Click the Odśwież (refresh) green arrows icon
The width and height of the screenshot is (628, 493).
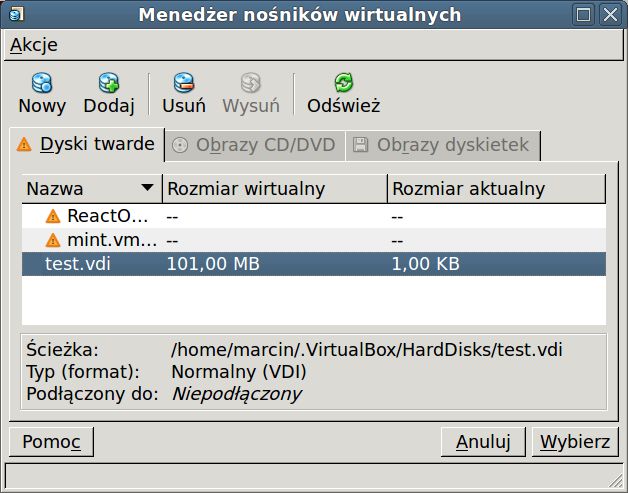point(344,83)
